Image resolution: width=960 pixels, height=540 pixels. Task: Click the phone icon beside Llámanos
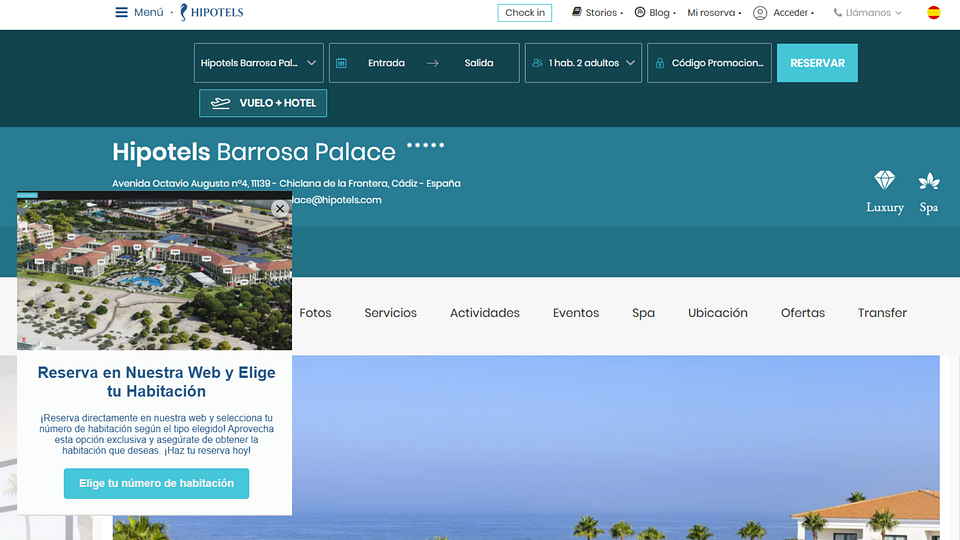coord(838,12)
